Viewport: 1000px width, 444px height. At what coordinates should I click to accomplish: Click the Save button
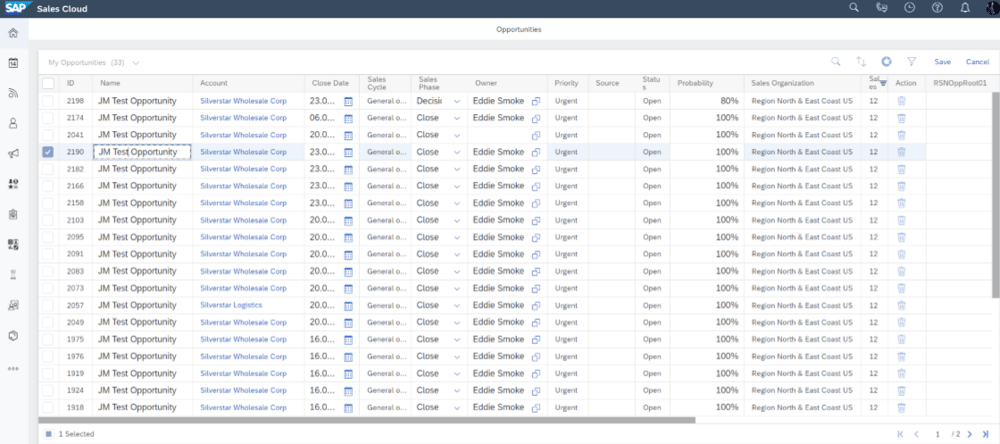click(x=943, y=62)
